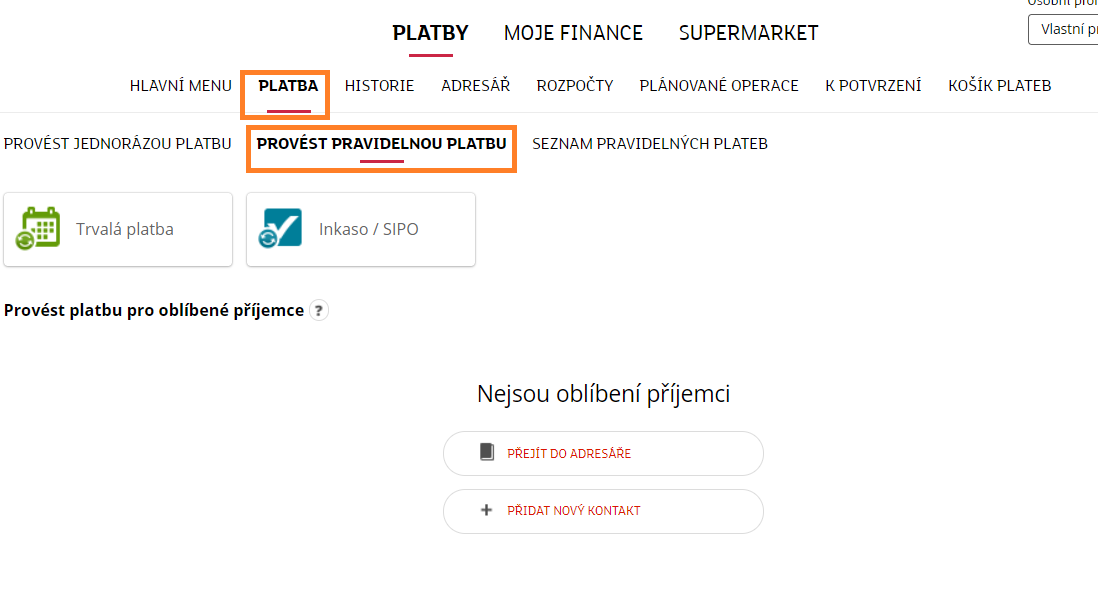Open the question mark help icon
Viewport: 1098px width, 594px height.
coord(319,310)
